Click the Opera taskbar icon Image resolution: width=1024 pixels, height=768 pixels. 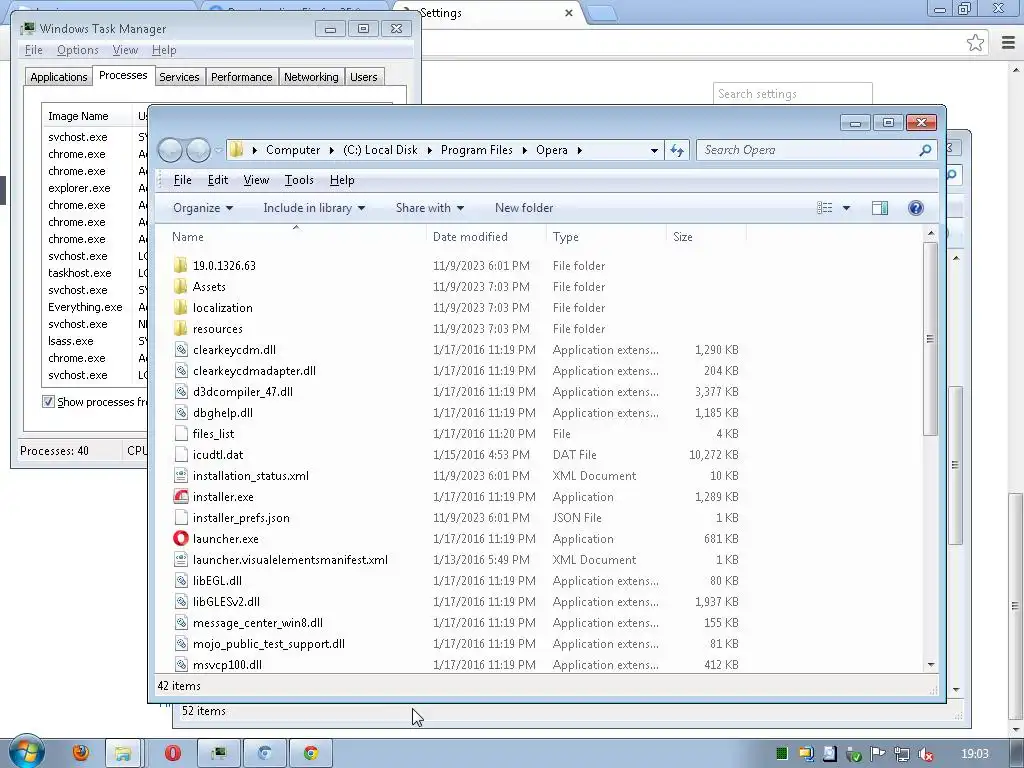172,754
